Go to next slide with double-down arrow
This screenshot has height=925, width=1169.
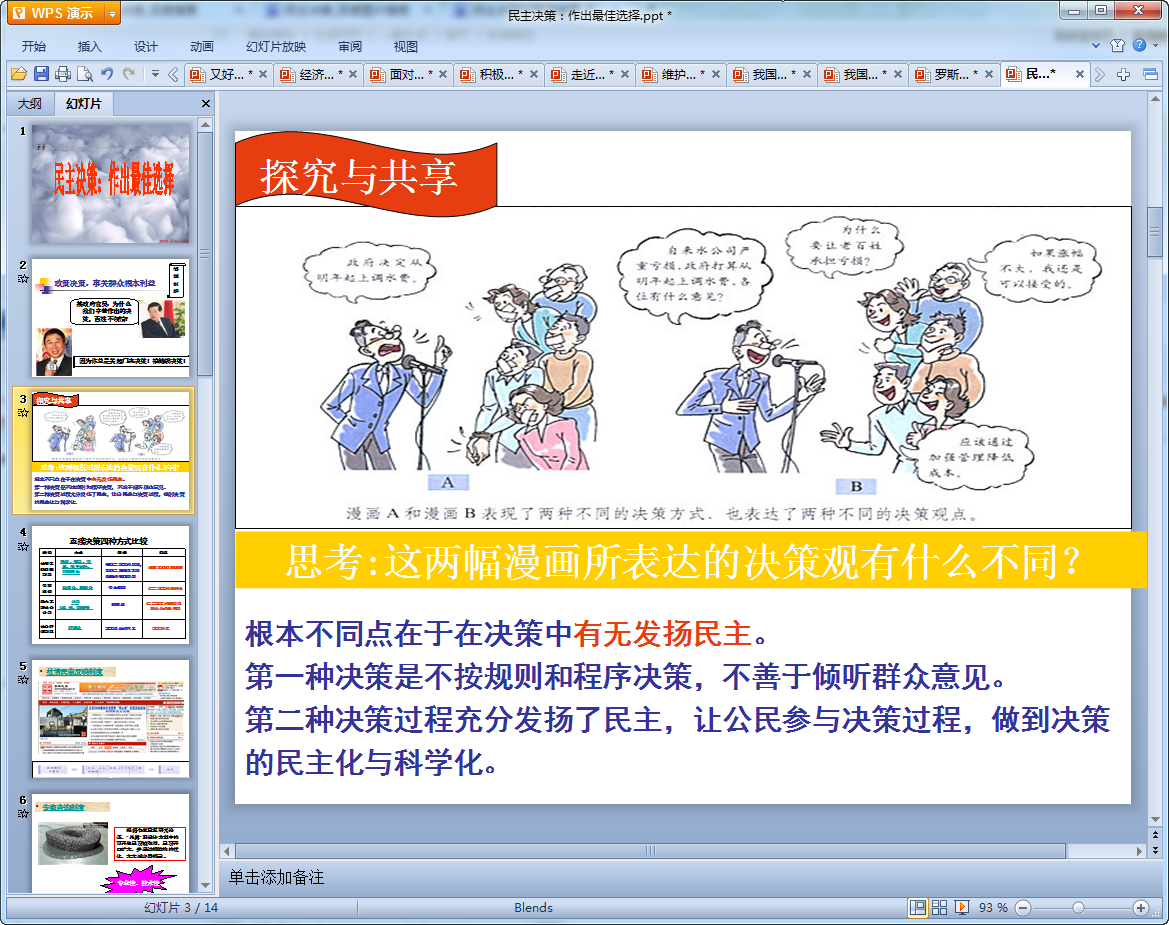(x=1155, y=850)
